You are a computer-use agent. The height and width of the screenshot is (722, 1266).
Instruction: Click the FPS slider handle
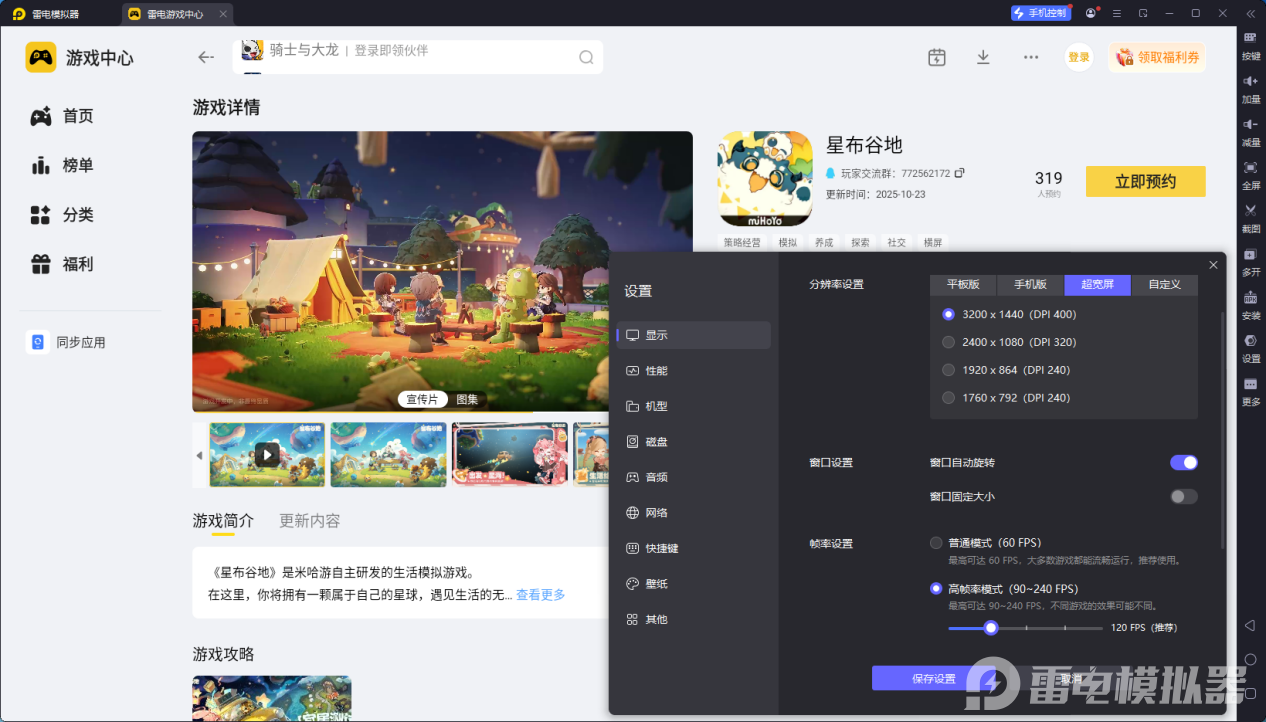point(991,628)
